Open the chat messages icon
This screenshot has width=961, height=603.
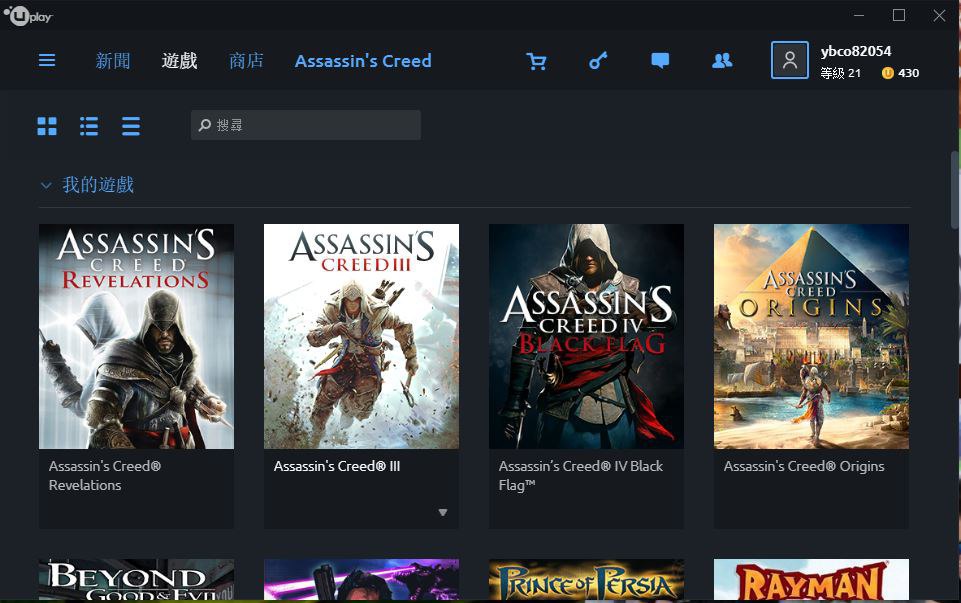(x=660, y=61)
